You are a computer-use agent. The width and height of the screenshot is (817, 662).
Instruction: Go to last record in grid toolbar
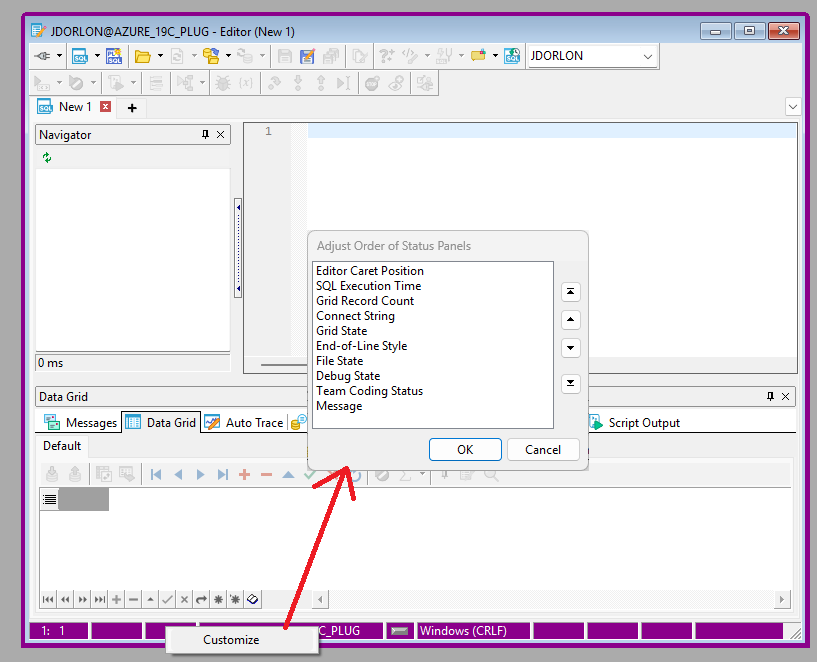tap(222, 474)
